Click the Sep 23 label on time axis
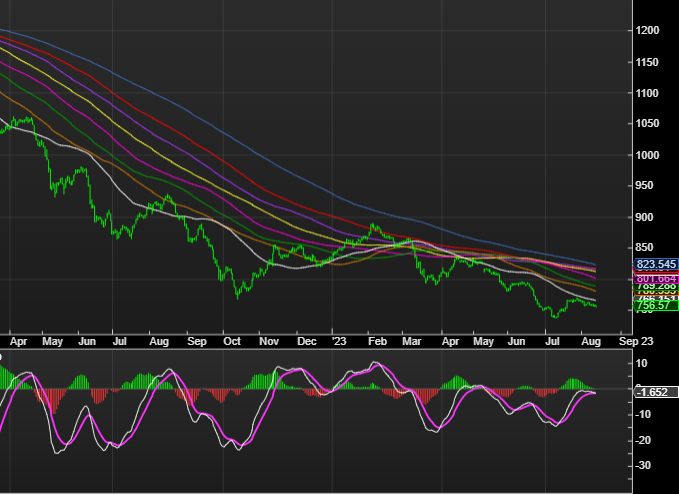Viewport: 679px width, 494px height. (636, 342)
